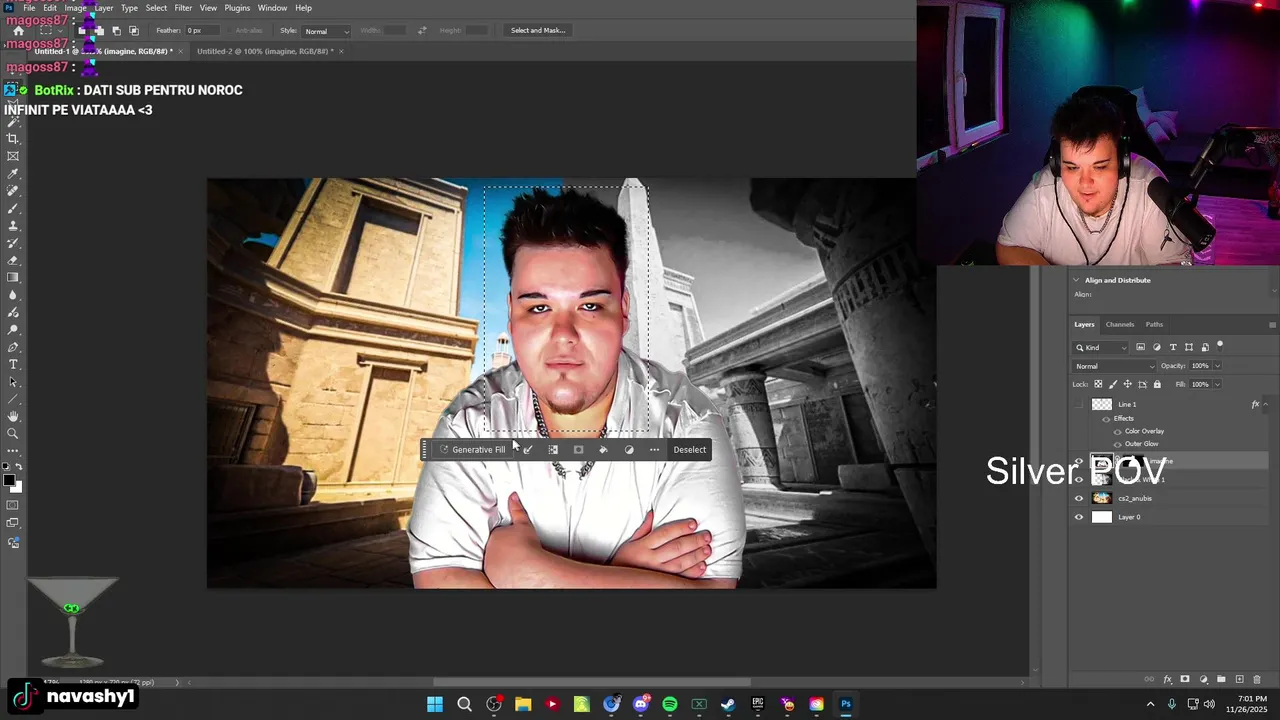Switch to the Paths tab
The width and height of the screenshot is (1280, 720).
(1154, 325)
